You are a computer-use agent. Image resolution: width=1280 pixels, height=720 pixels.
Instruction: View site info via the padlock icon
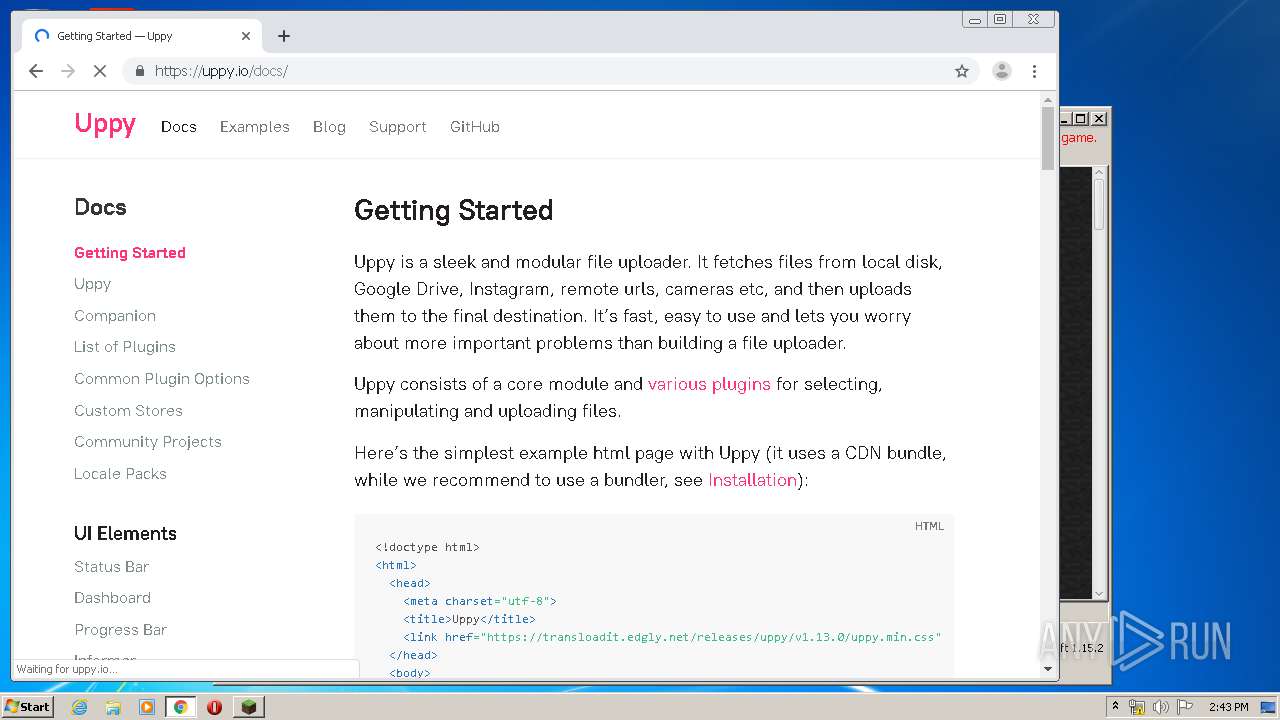139,71
